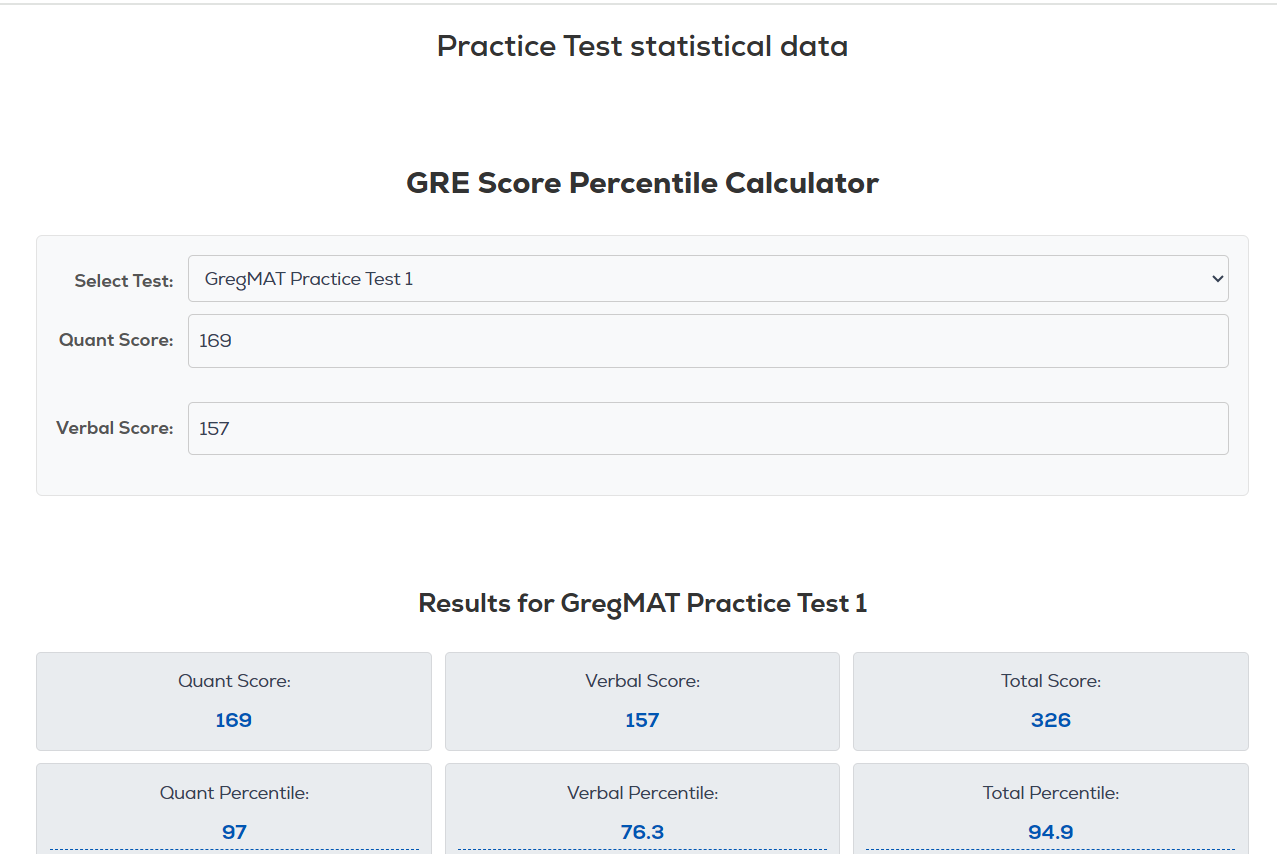Click the "Quant Score:" form label

116,340
